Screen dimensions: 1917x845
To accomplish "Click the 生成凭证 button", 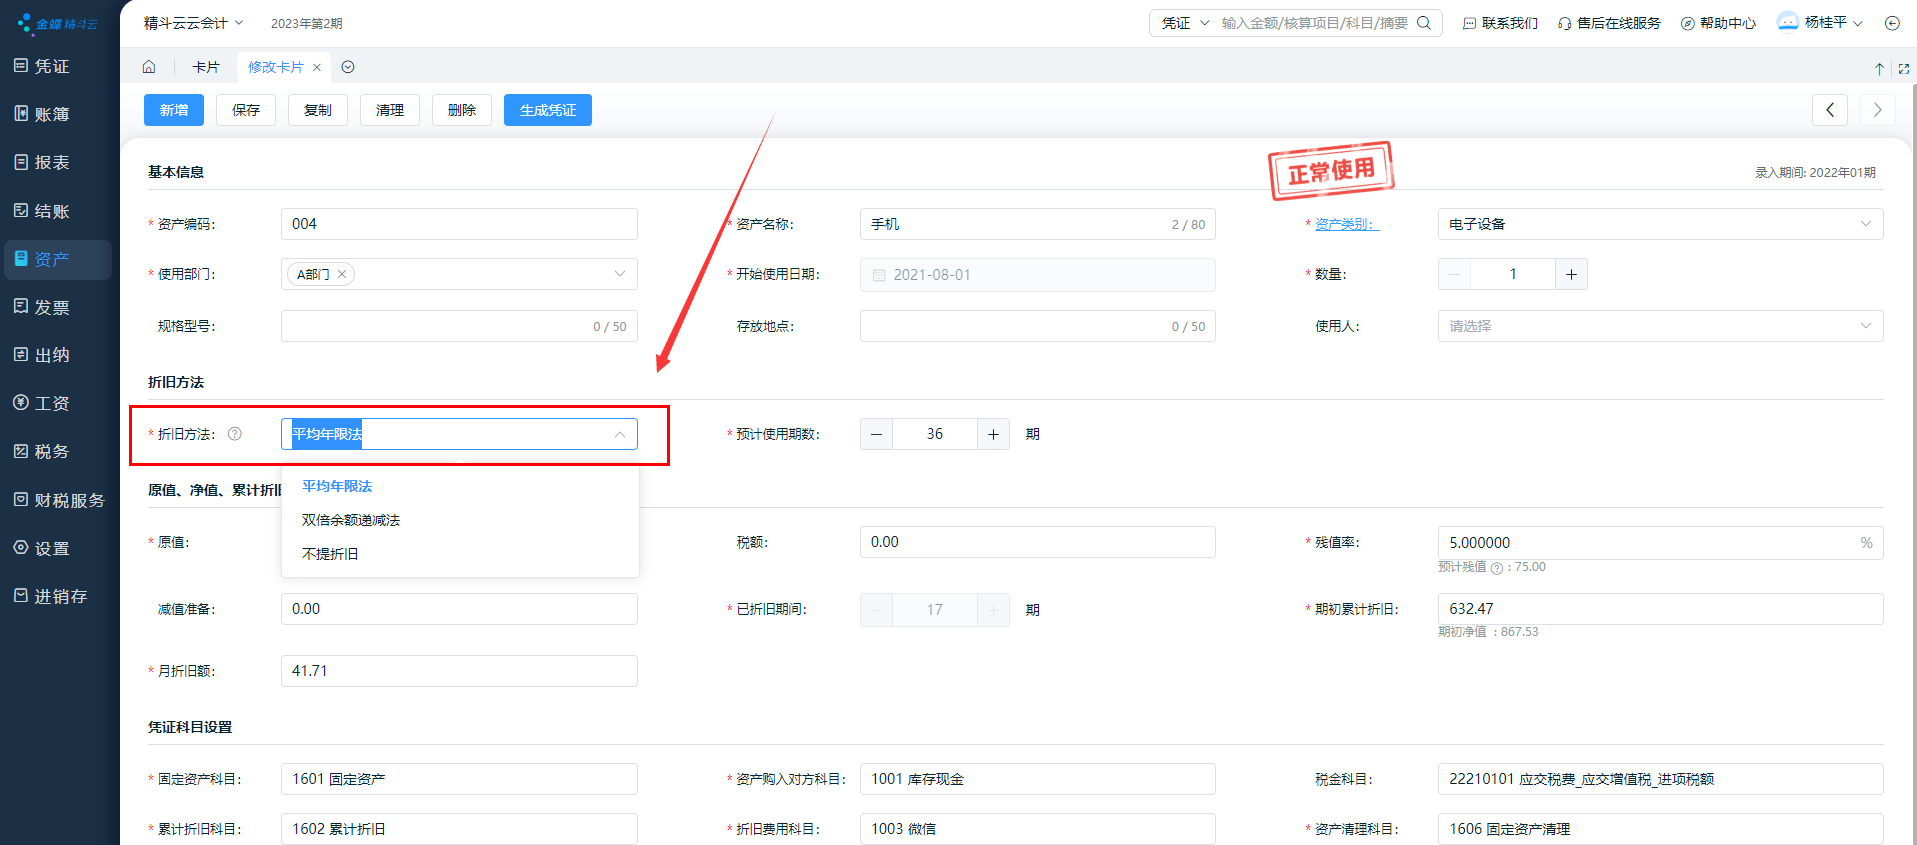I will 547,110.
